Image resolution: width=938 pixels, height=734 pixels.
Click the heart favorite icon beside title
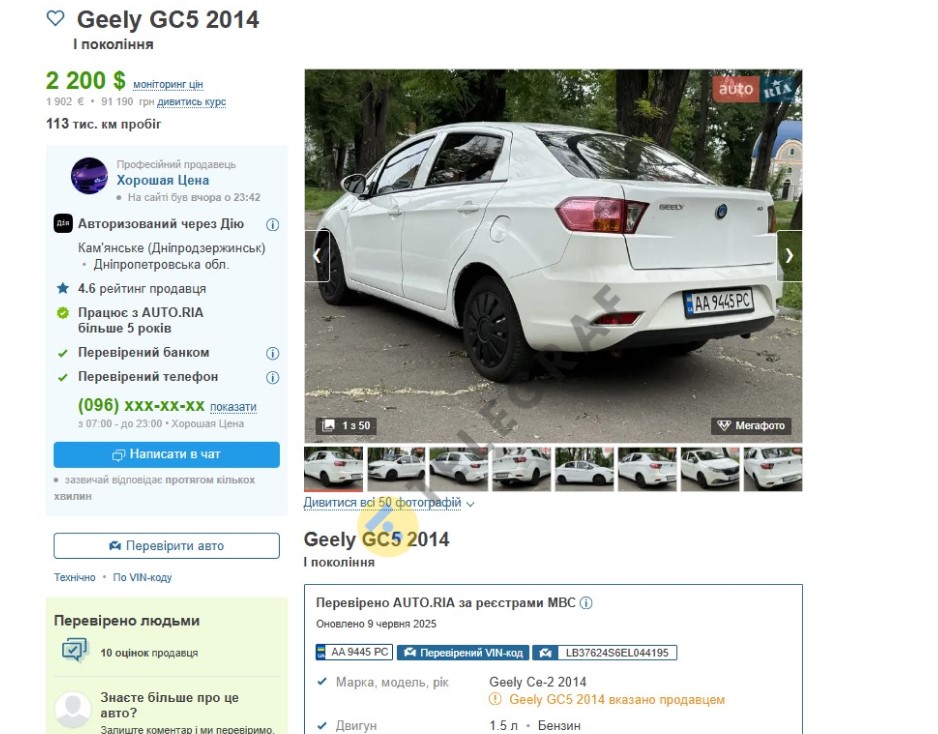pyautogui.click(x=55, y=19)
